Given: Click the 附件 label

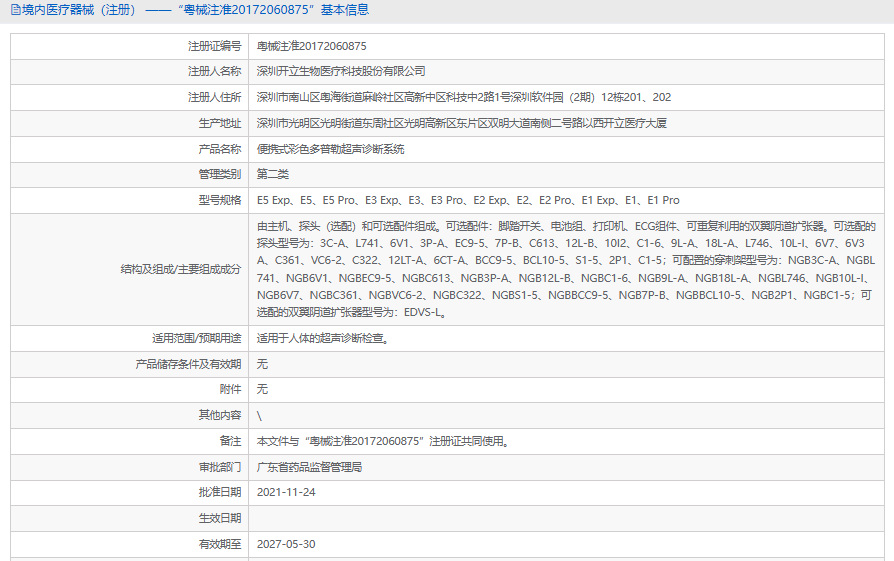Looking at the screenshot, I should 230,389.
